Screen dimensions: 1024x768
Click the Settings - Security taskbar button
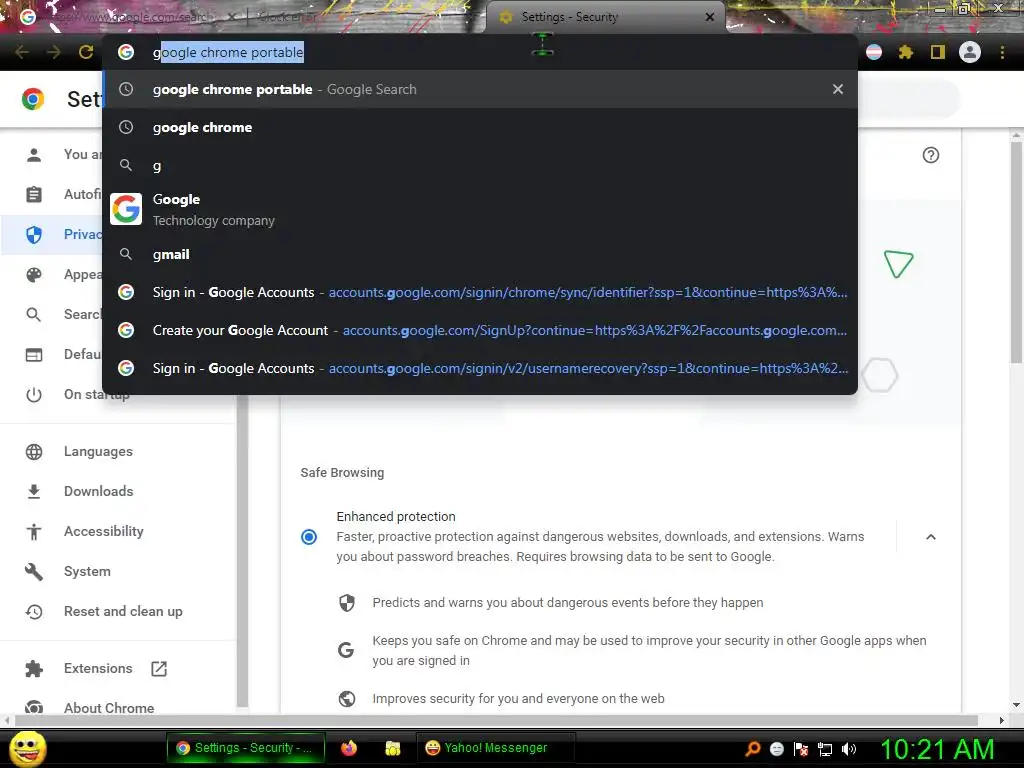coord(246,748)
